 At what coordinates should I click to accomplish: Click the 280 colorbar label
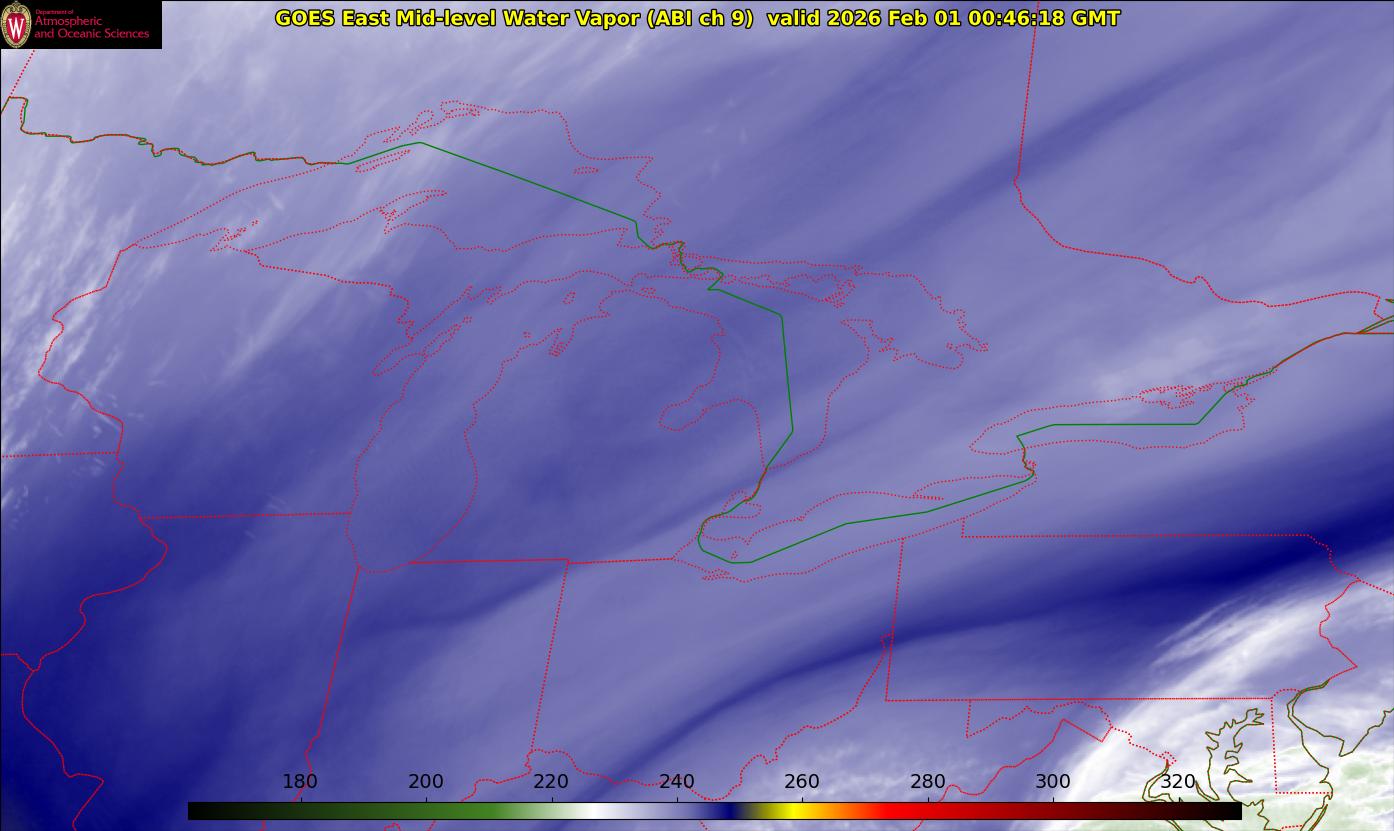(x=928, y=781)
